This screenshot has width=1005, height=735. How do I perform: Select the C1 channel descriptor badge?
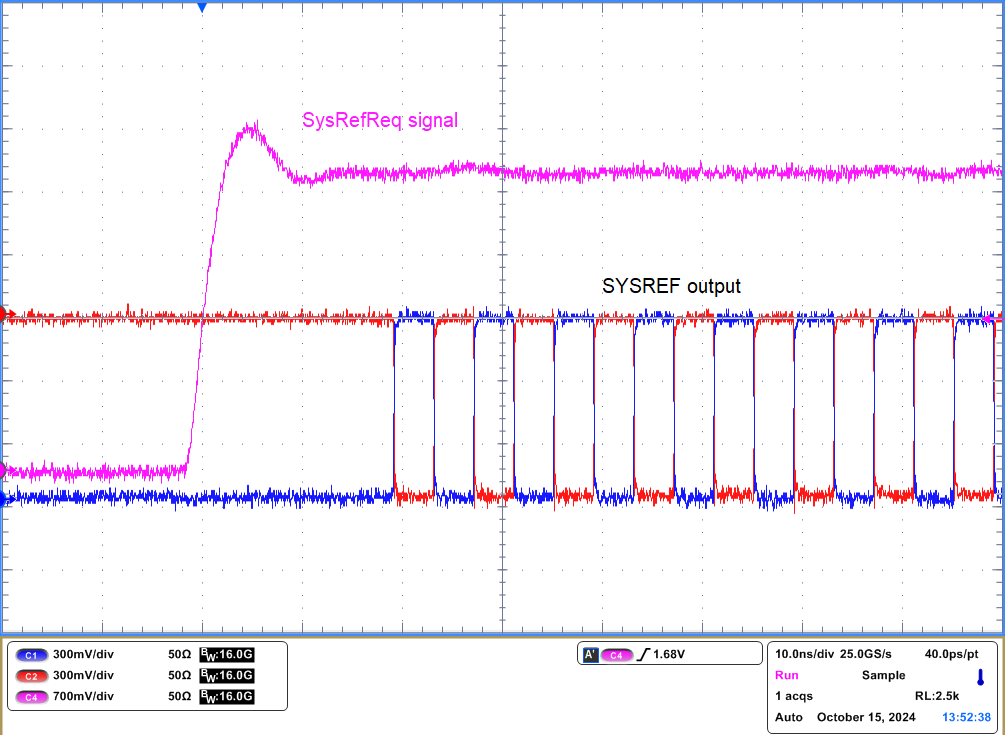click(x=30, y=654)
